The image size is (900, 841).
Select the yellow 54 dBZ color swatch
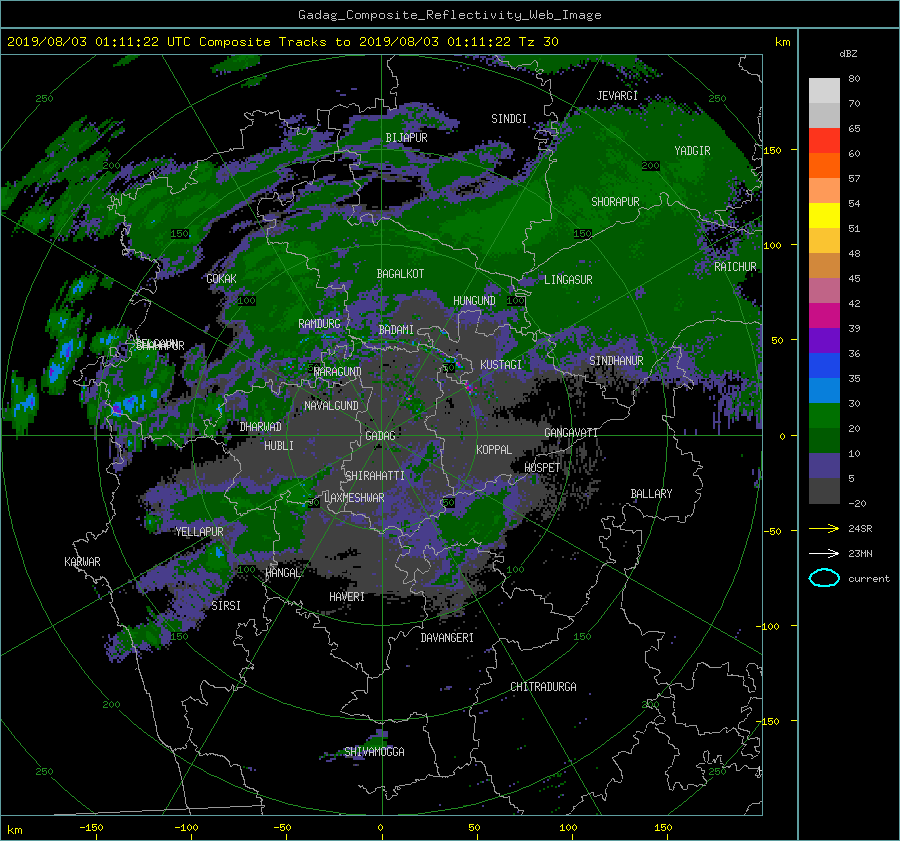pyautogui.click(x=824, y=215)
